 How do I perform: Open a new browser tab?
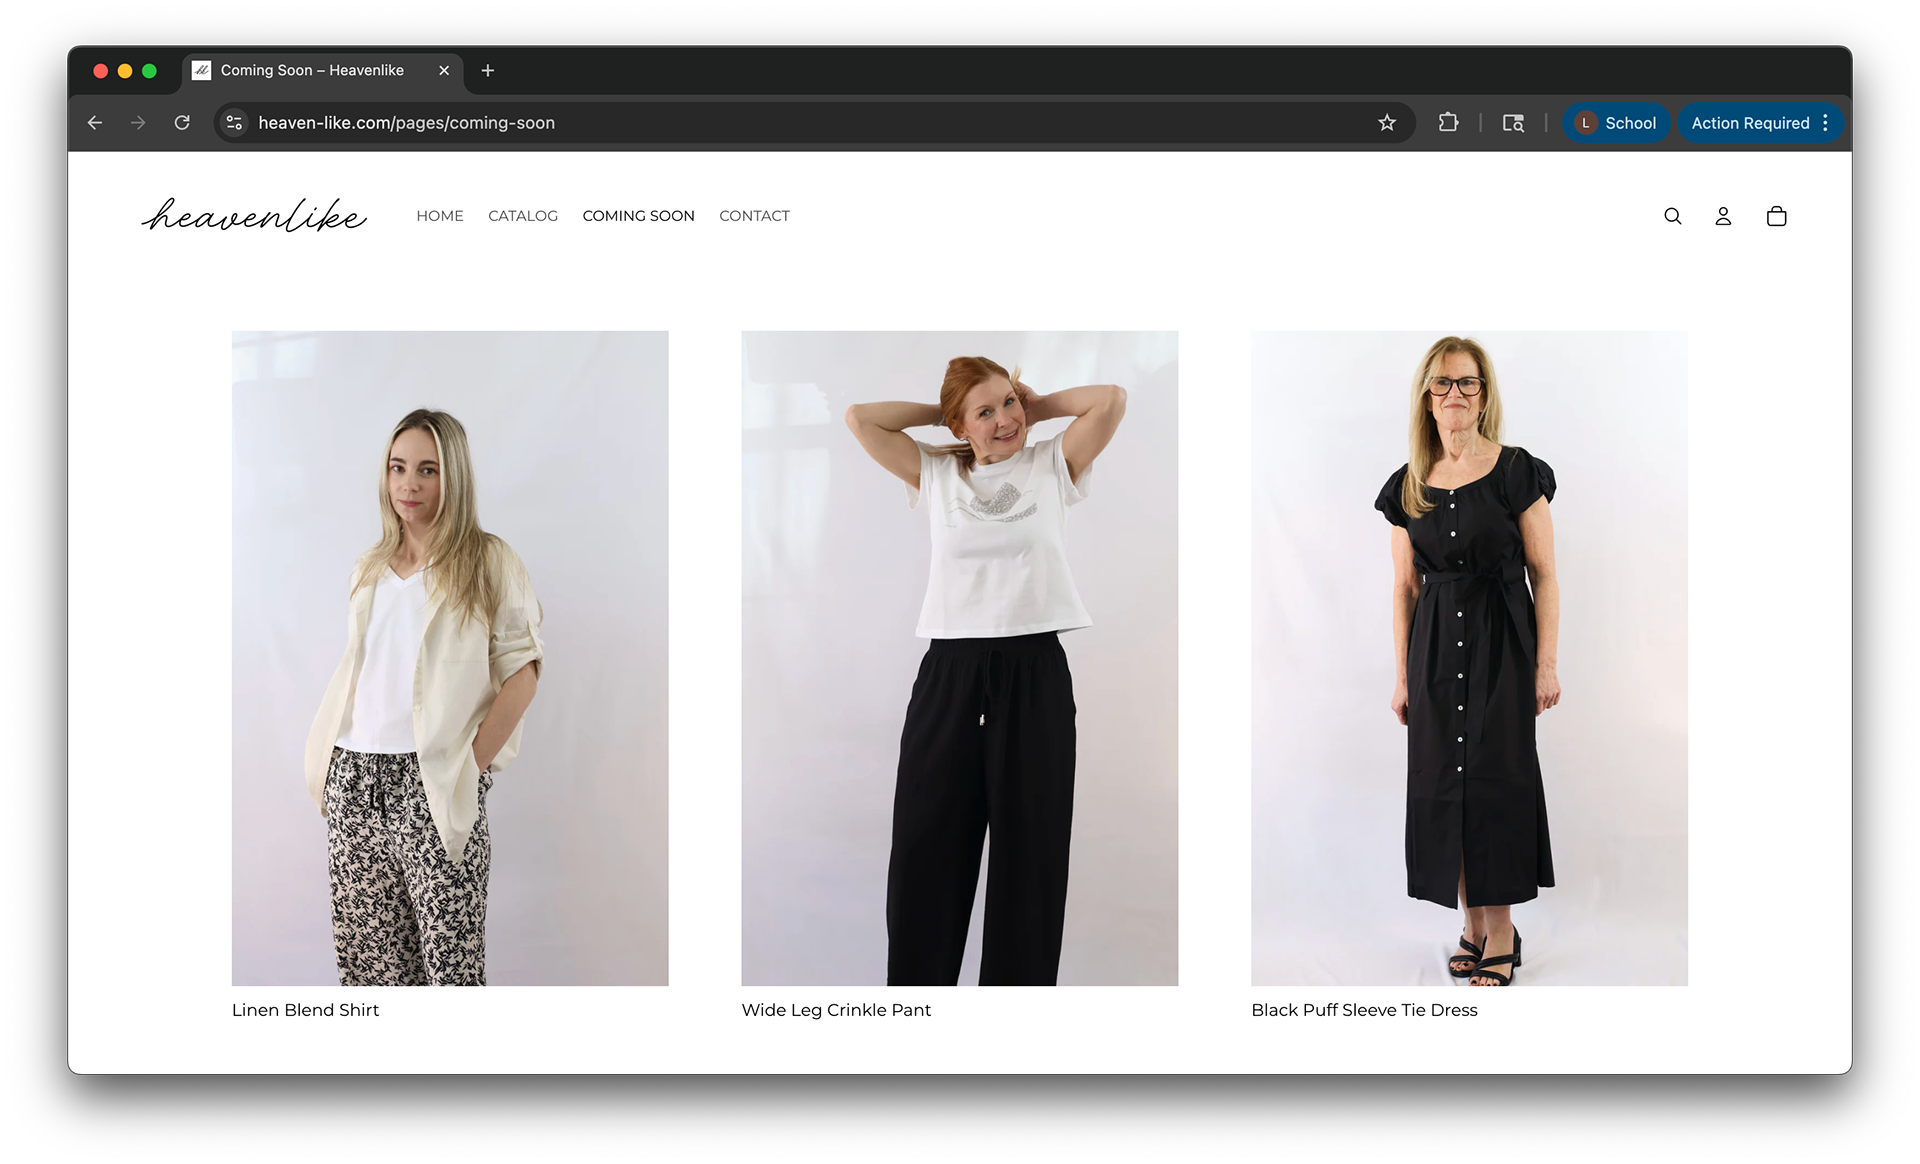pyautogui.click(x=488, y=70)
